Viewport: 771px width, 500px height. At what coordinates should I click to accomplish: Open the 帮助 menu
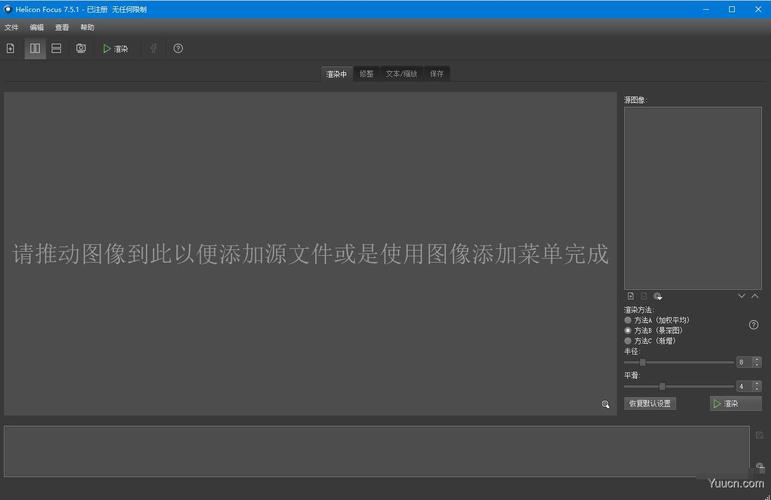pos(88,28)
